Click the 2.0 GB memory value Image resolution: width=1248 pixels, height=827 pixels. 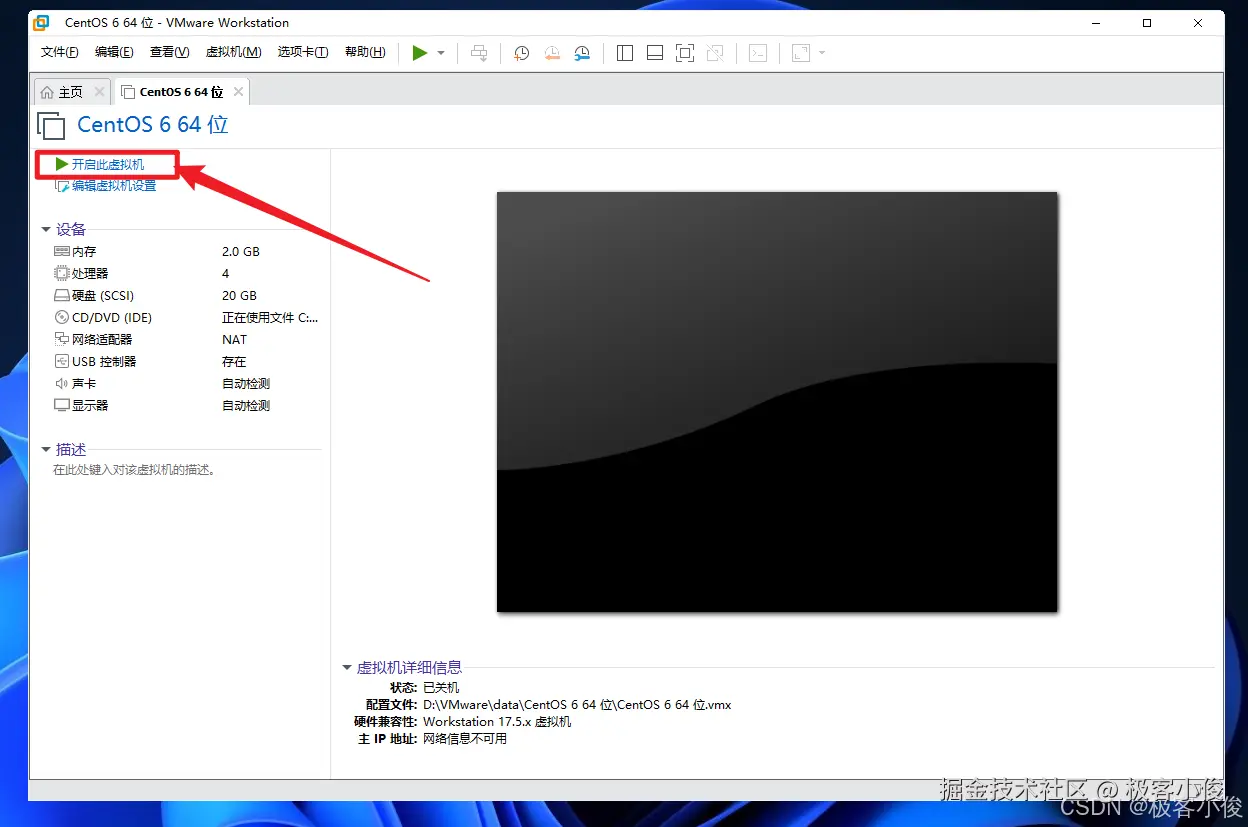241,252
